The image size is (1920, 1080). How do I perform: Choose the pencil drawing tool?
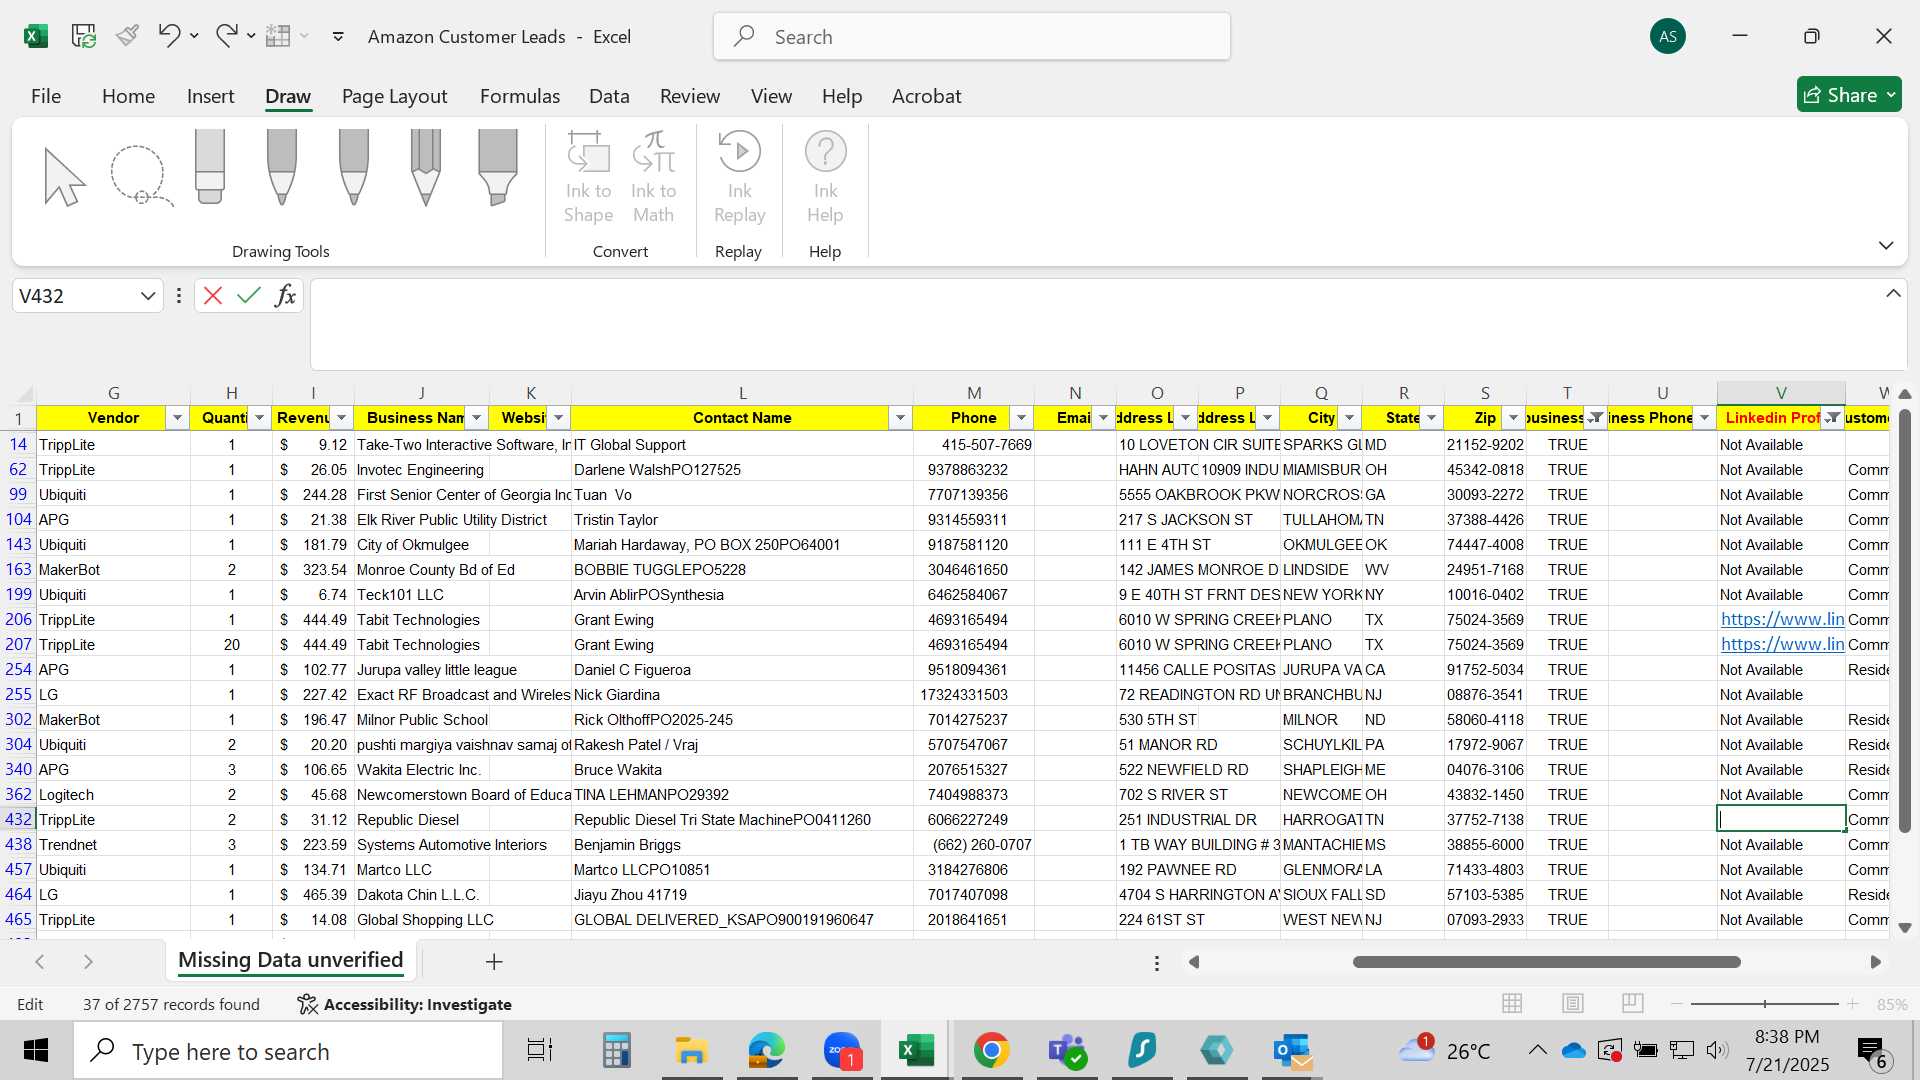tap(426, 168)
